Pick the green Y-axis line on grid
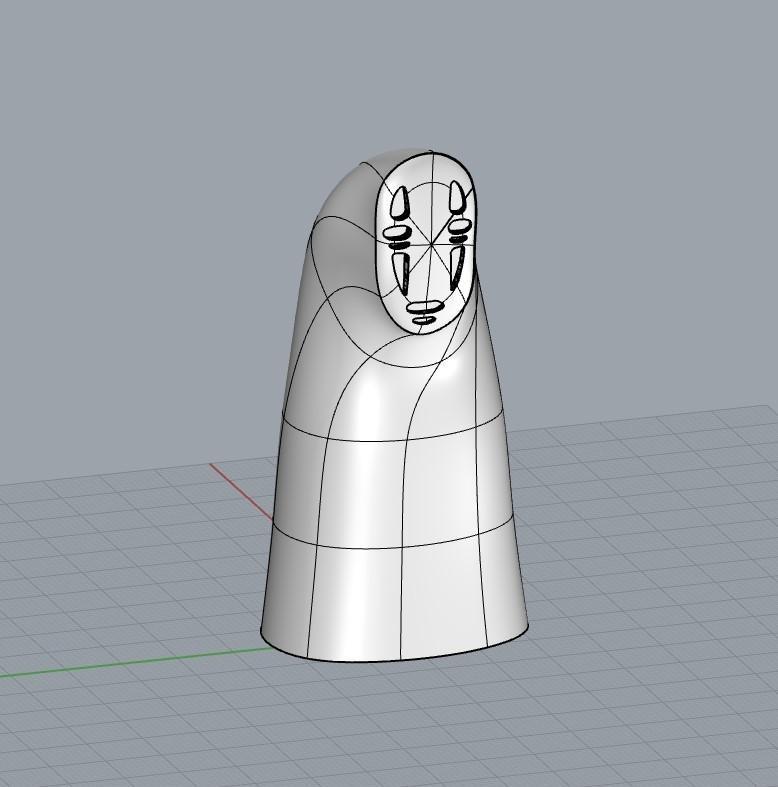The width and height of the screenshot is (778, 787). (136, 662)
